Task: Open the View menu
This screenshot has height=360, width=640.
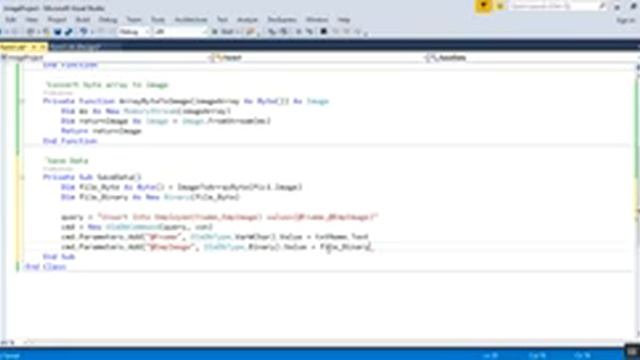Action: [x=31, y=20]
